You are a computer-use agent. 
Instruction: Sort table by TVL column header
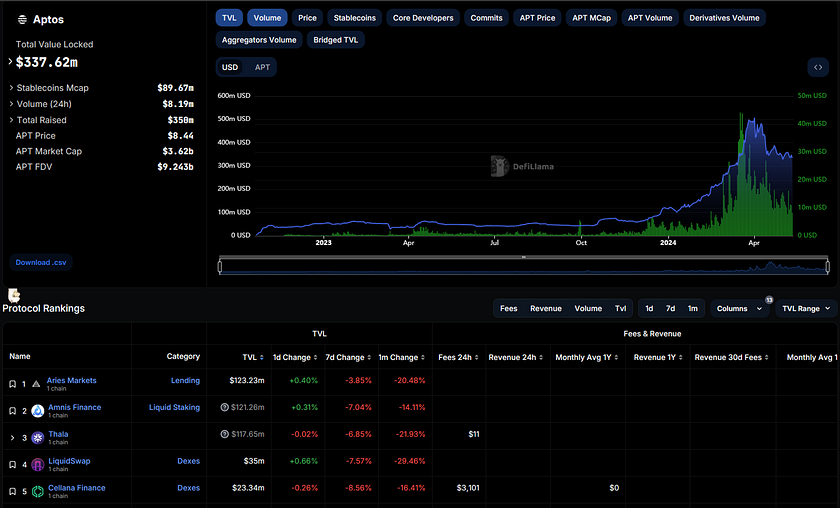[x=253, y=357]
